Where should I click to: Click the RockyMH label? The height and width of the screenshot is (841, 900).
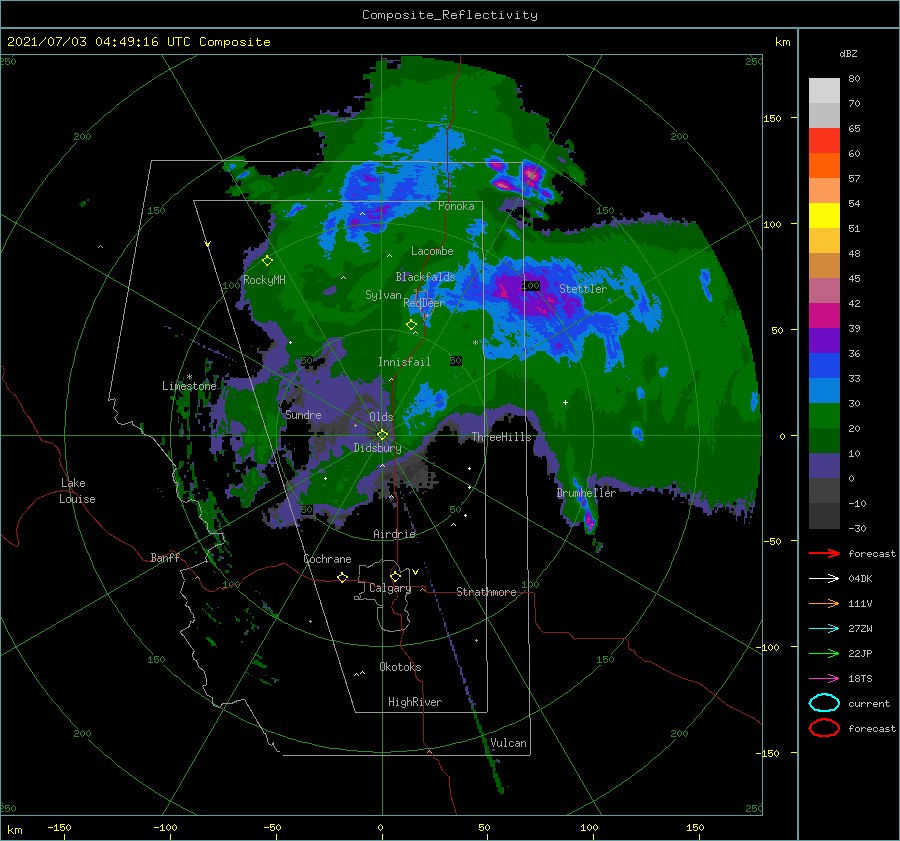click(264, 280)
